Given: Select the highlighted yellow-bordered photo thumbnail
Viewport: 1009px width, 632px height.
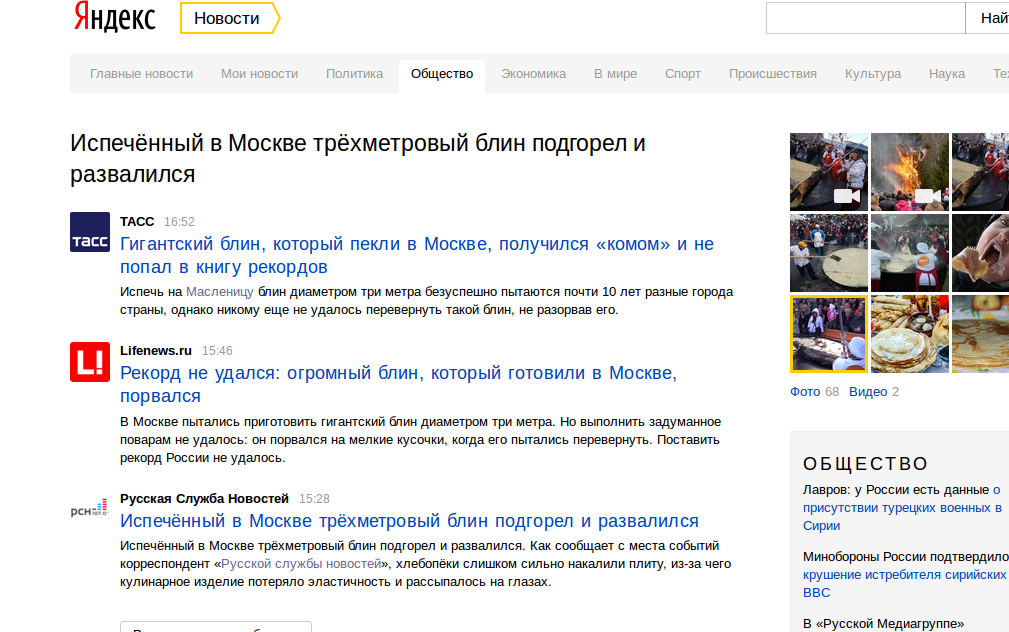Looking at the screenshot, I should click(828, 334).
